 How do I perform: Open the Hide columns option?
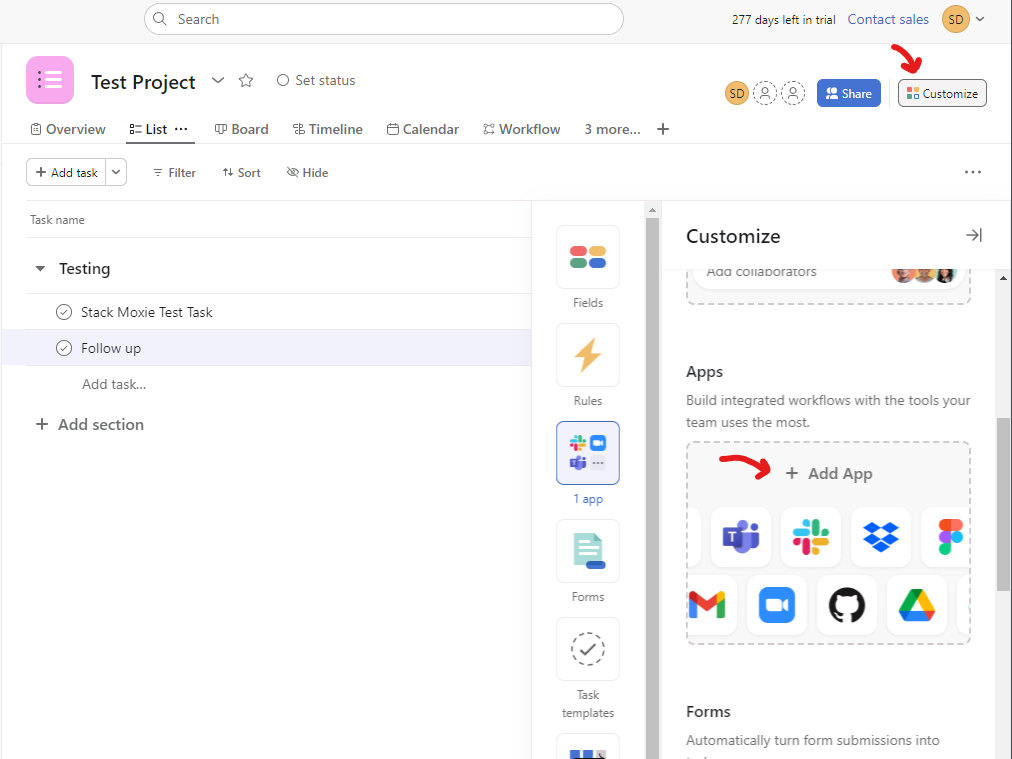307,173
